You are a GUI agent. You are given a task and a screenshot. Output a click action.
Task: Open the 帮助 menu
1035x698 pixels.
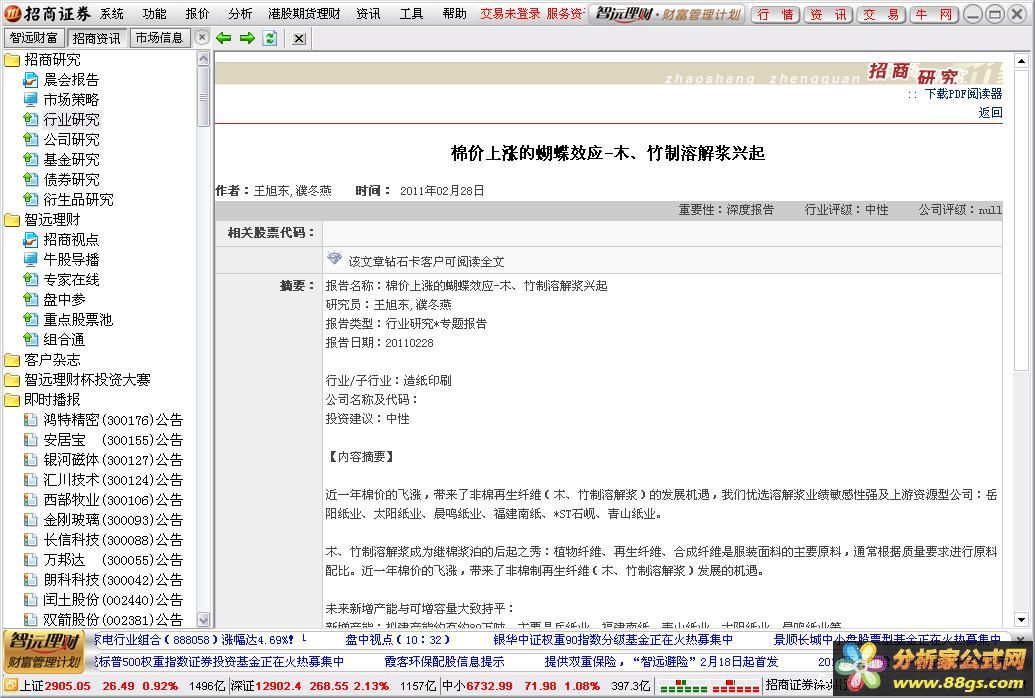[x=454, y=13]
